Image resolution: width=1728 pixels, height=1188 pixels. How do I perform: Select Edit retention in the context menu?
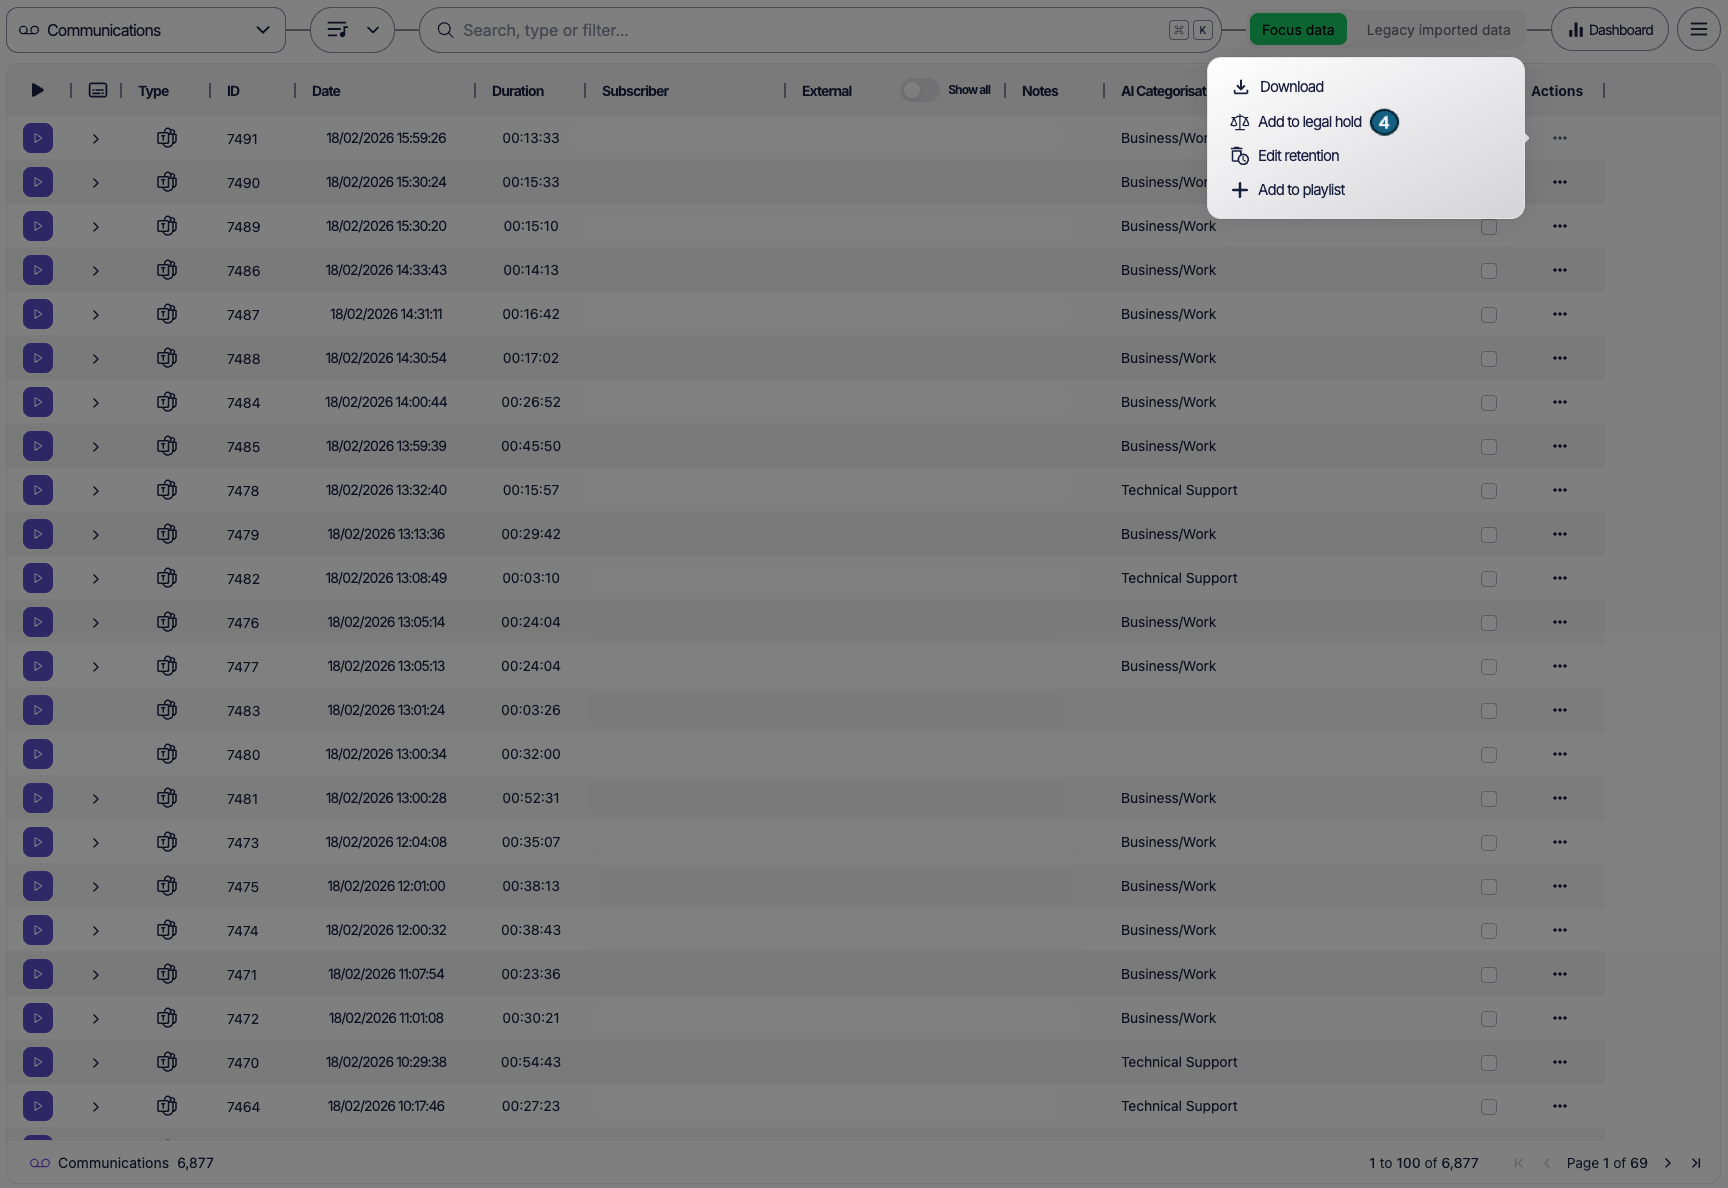click(1297, 156)
